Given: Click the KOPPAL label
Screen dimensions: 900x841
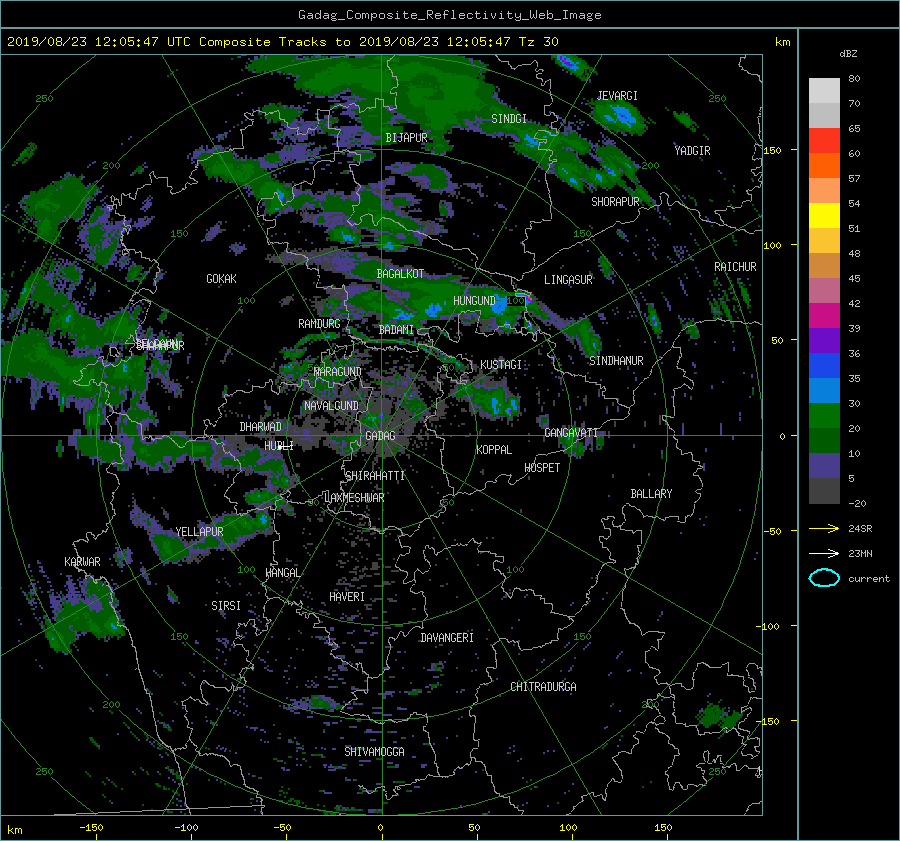Looking at the screenshot, I should (x=494, y=450).
